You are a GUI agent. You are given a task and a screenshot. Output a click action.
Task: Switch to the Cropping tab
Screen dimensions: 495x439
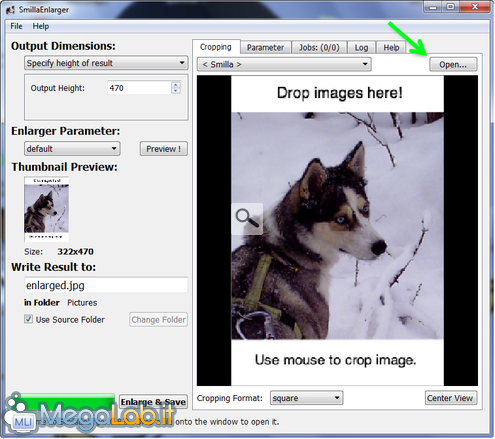(216, 47)
